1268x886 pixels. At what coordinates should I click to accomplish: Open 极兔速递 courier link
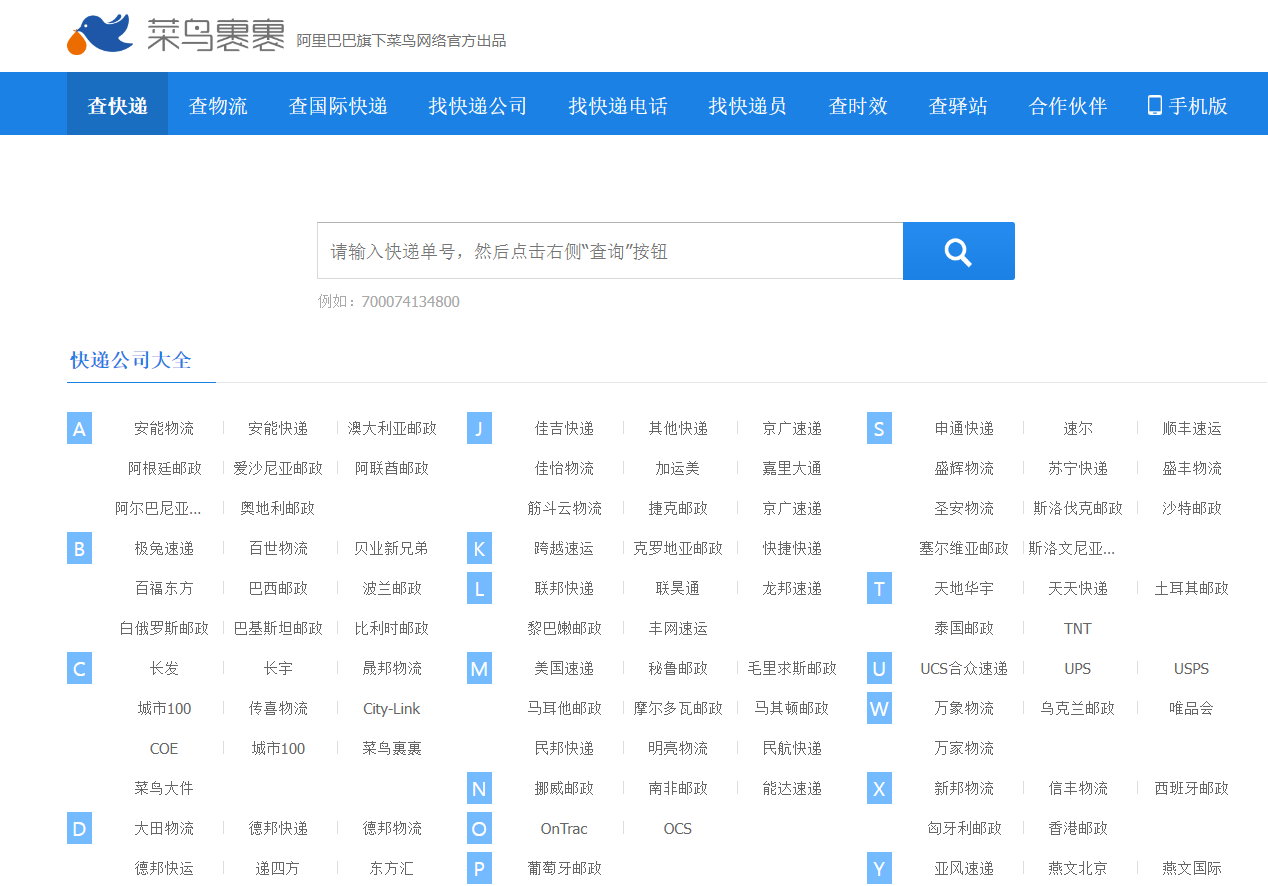[164, 548]
